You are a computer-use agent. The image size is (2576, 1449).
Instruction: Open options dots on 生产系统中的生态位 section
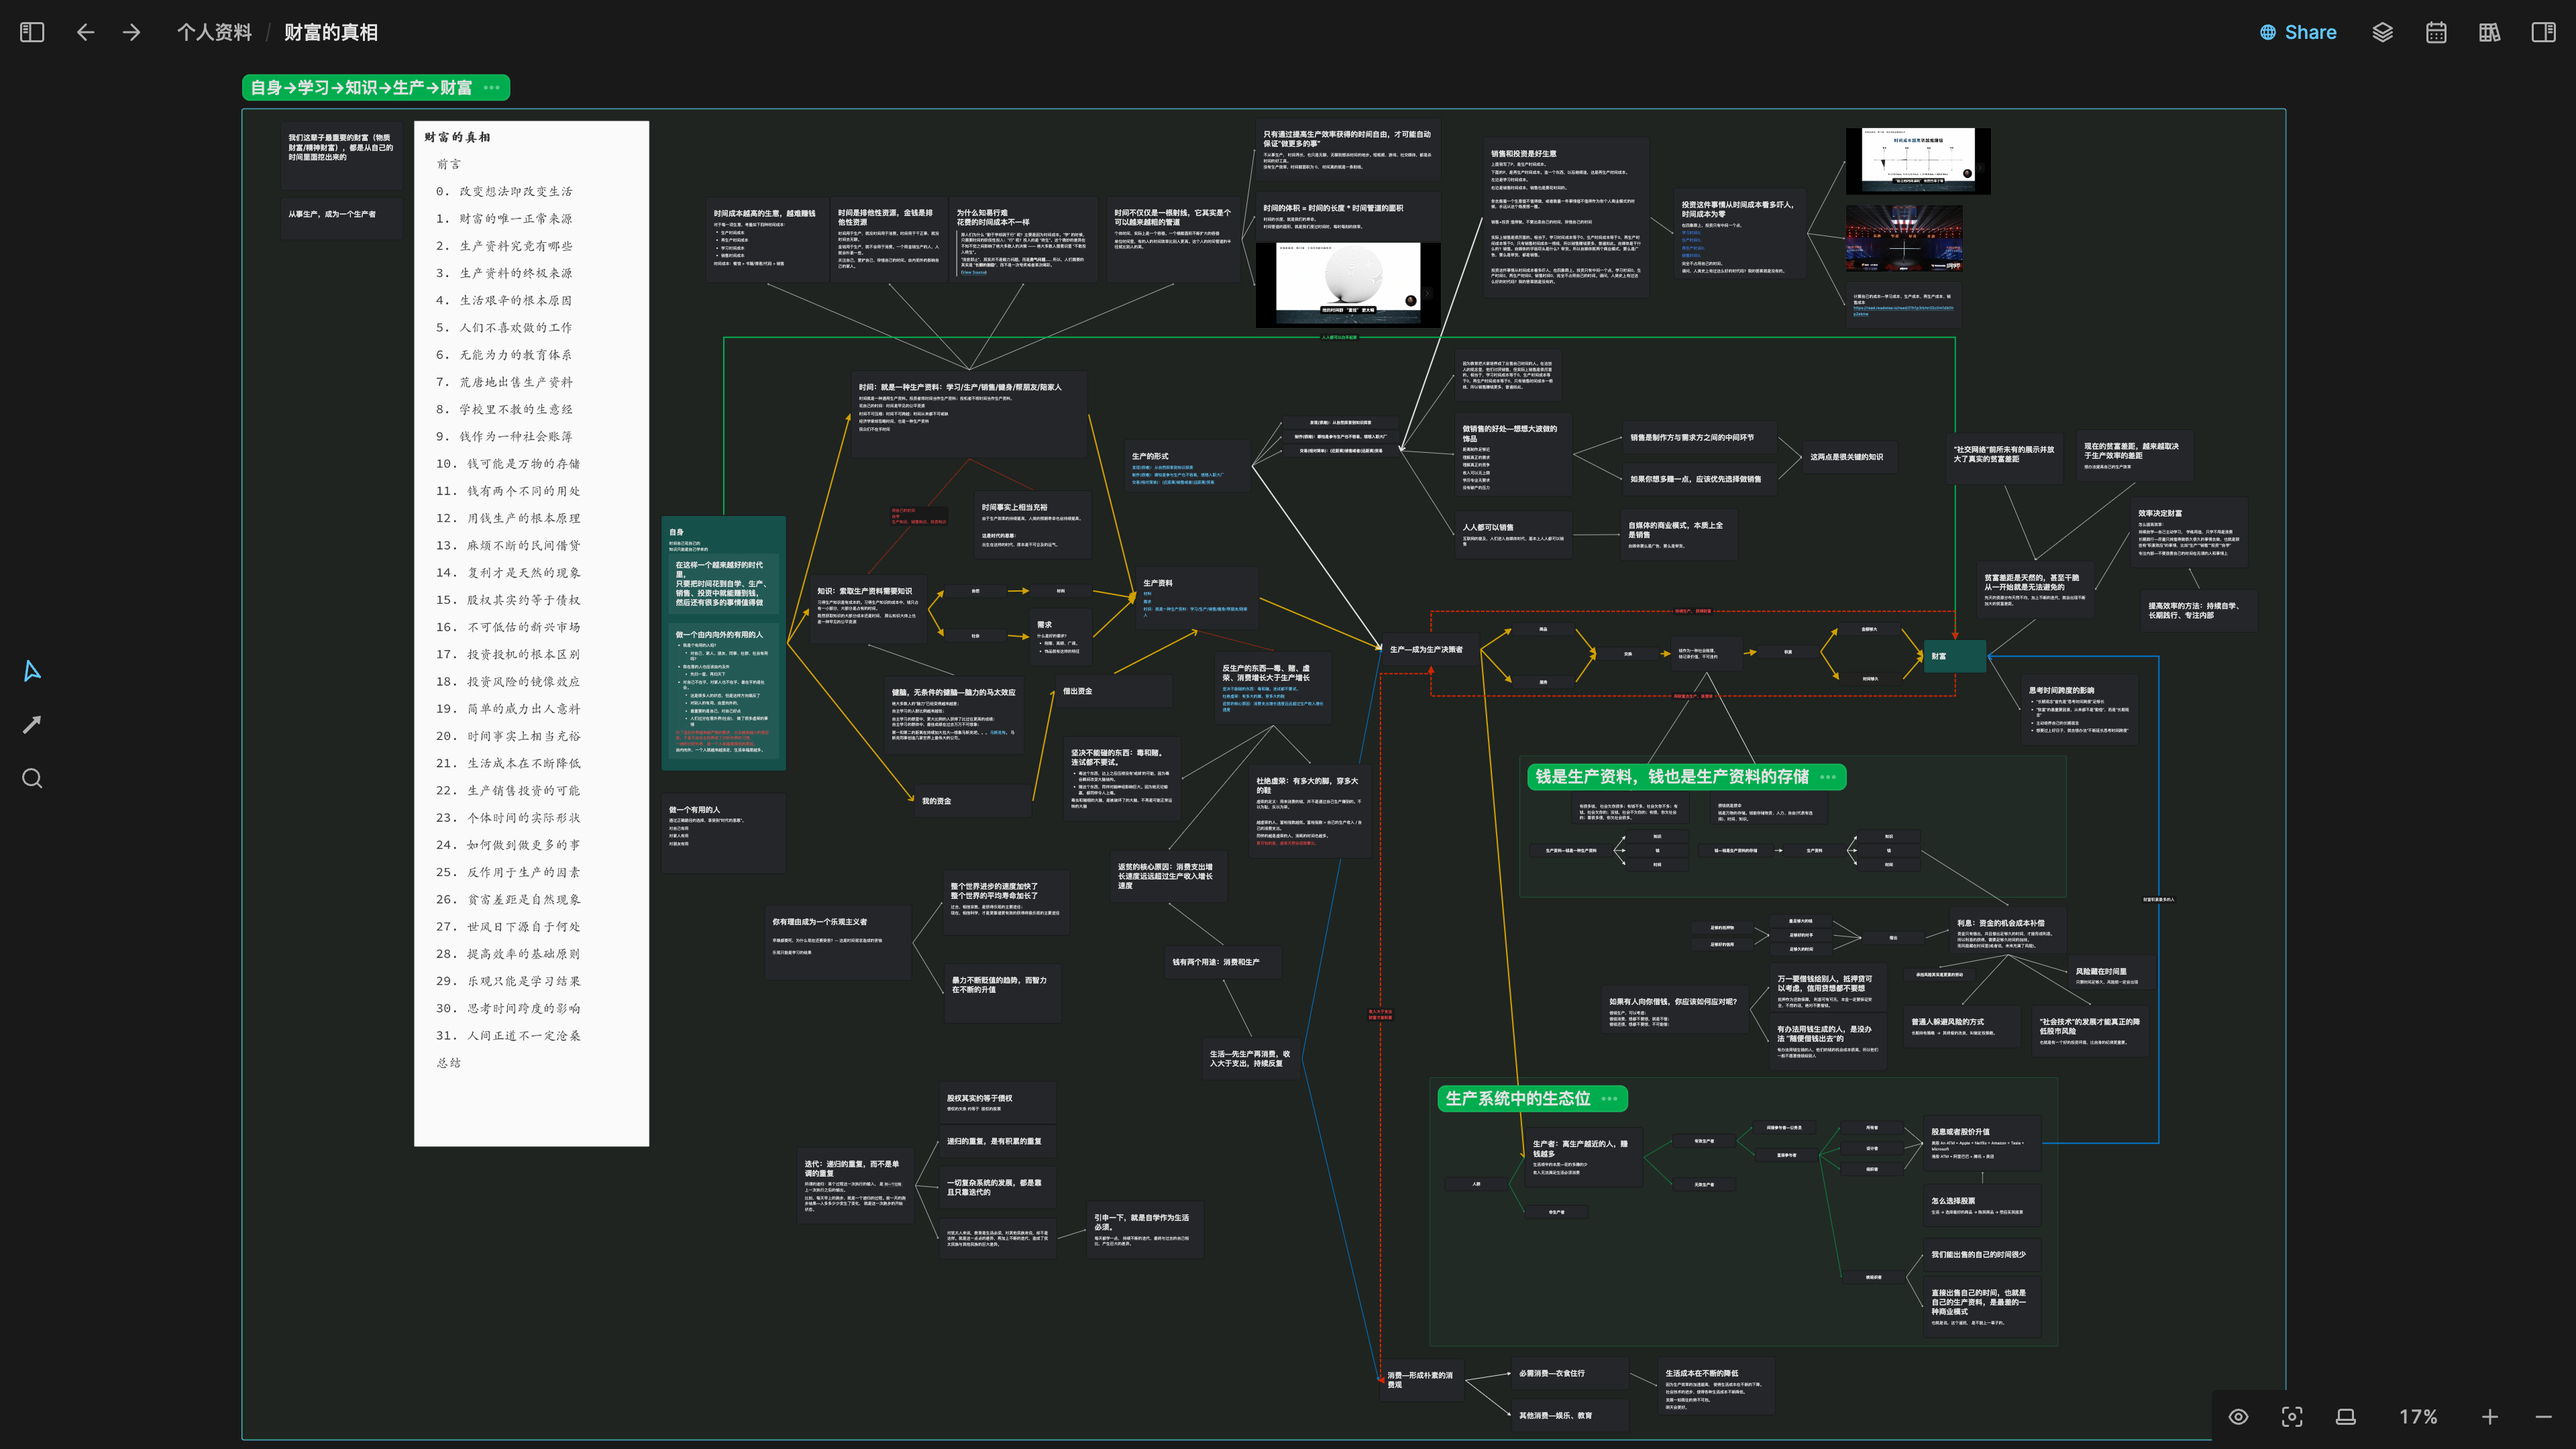coord(1609,1098)
